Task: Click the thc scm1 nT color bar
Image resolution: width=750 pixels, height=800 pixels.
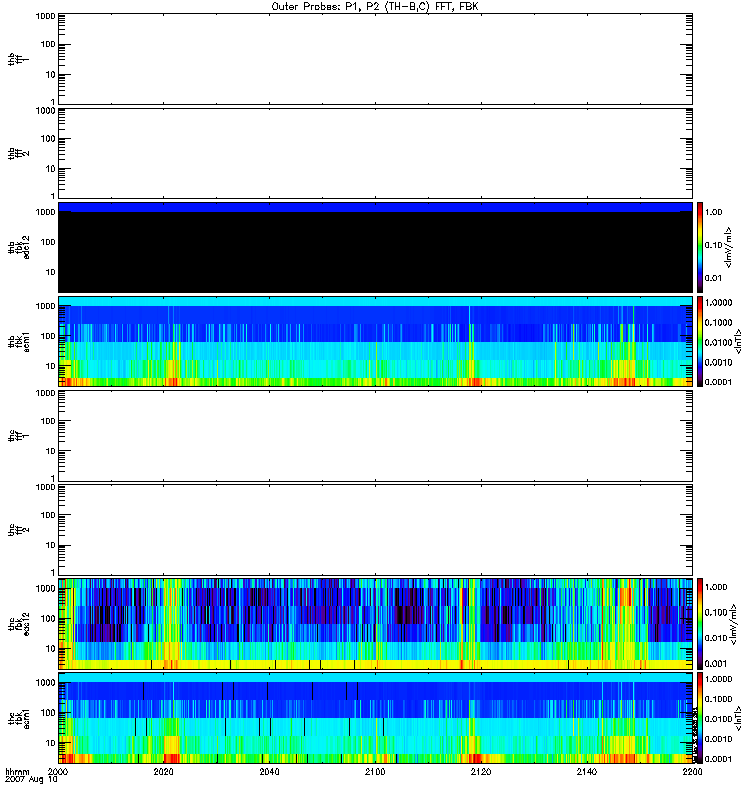Action: [701, 718]
